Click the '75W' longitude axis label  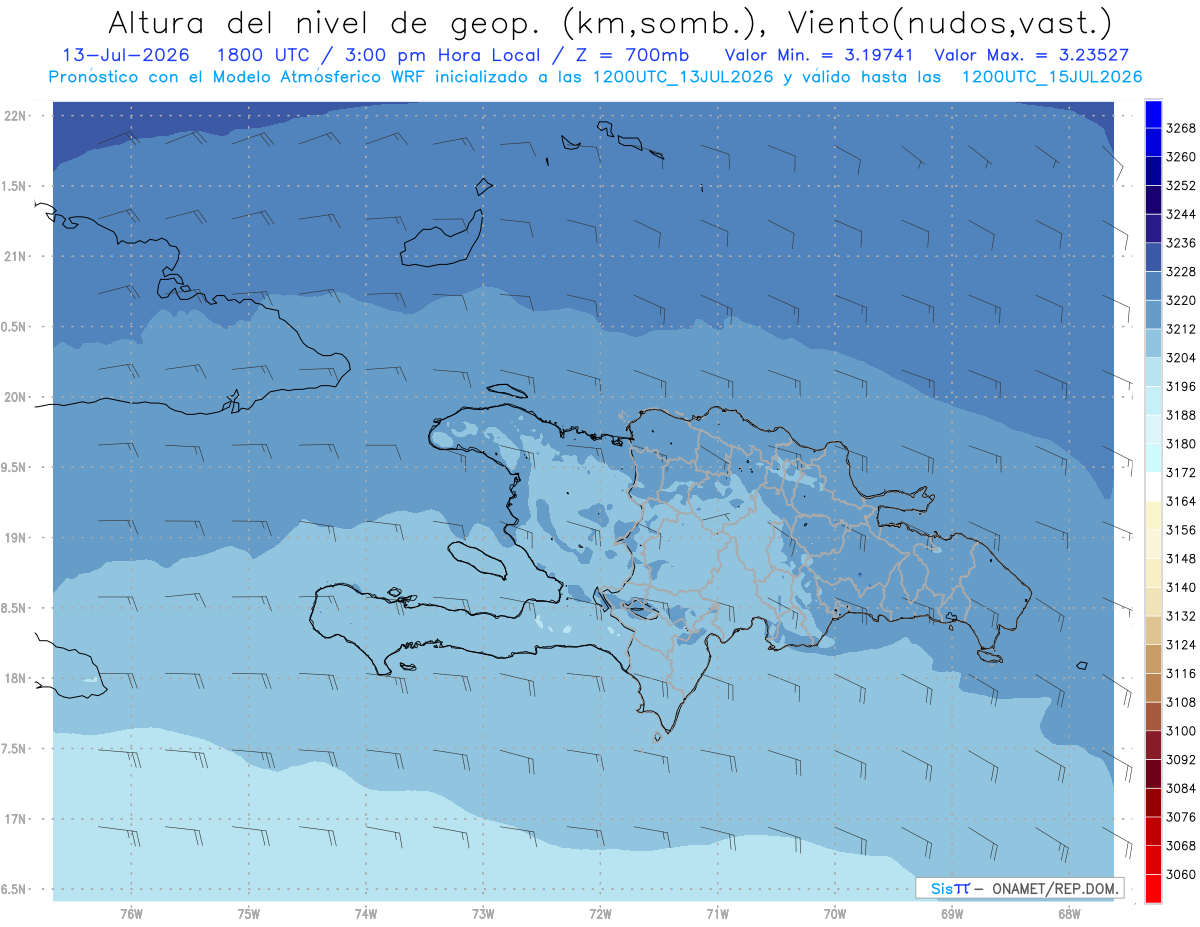pos(249,914)
